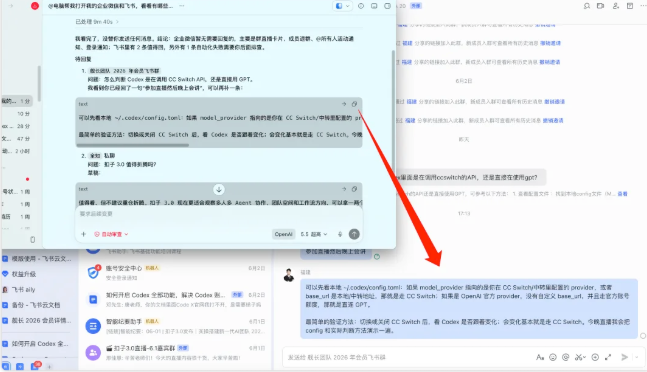Screen dimensions: 647x372
Task: Select the Codex sidebar thread marked "47 分"
Action: tap(17, 139)
